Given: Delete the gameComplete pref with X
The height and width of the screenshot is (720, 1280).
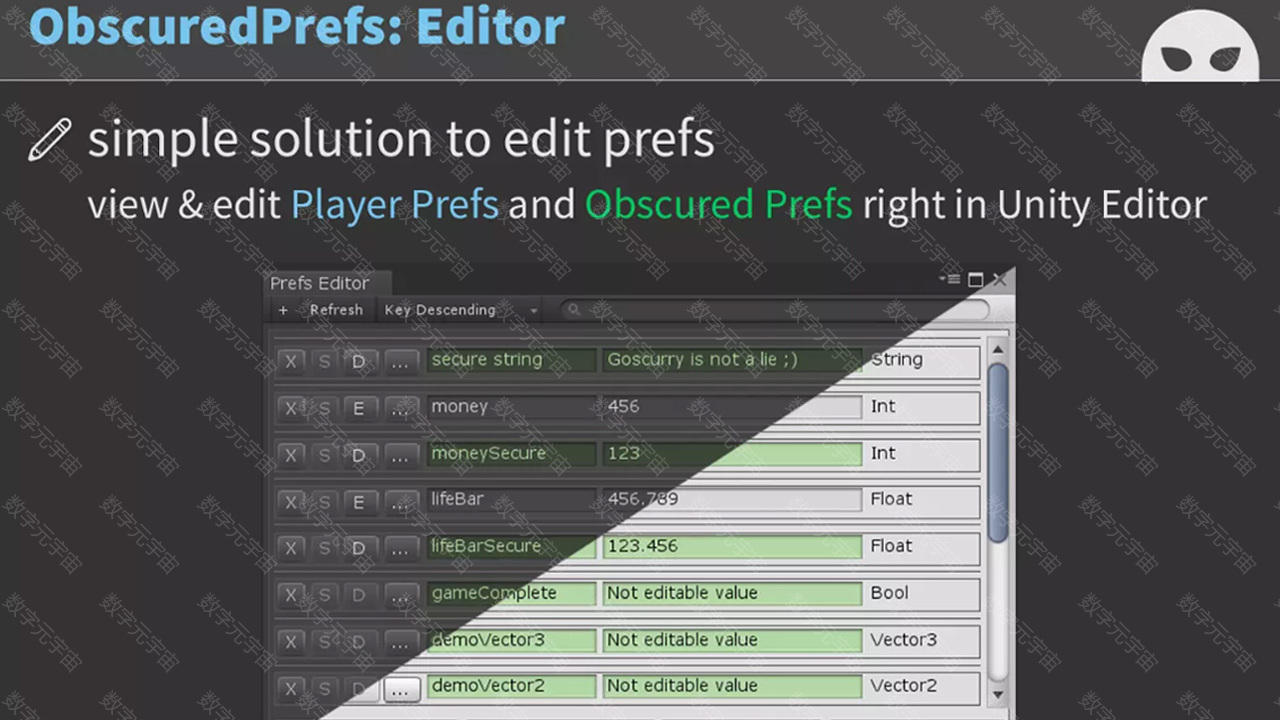Looking at the screenshot, I should [291, 595].
